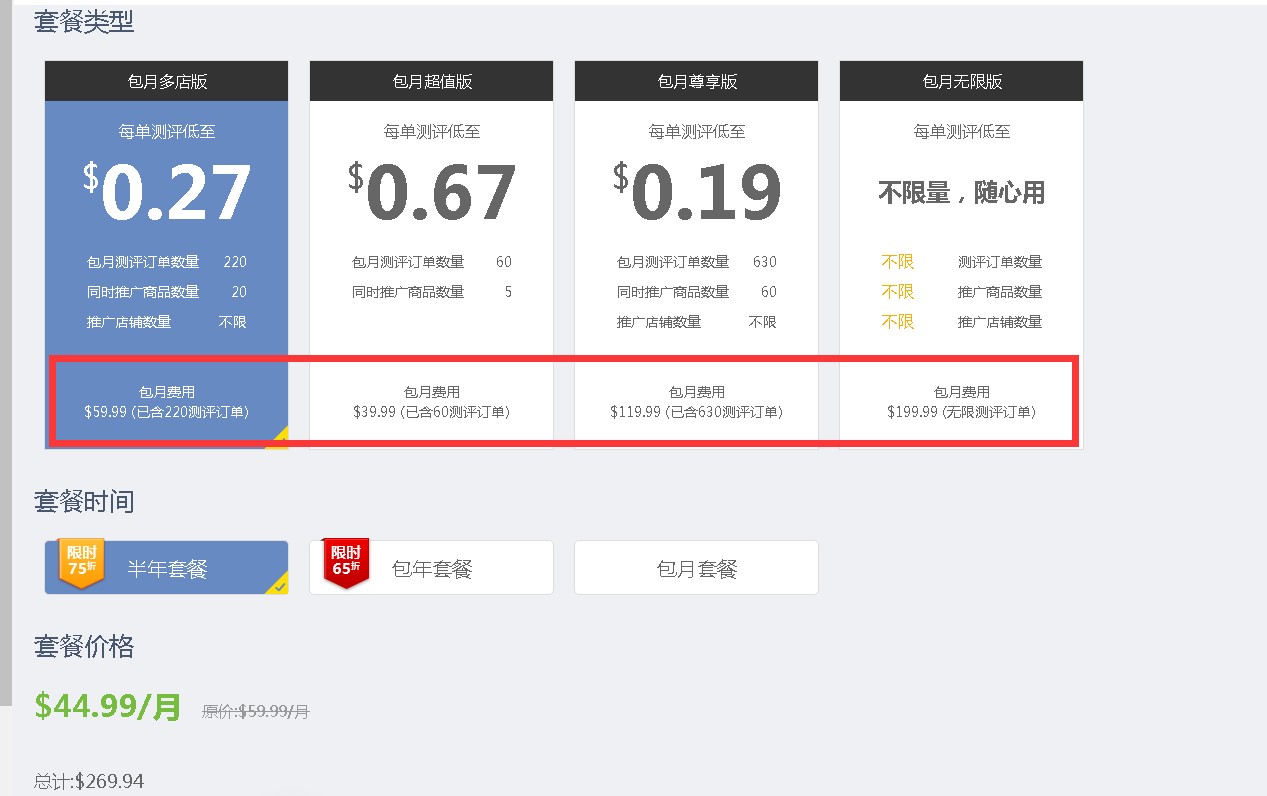This screenshot has width=1267, height=796.
Task: Select the 包月超值版 plan header
Action: [432, 82]
